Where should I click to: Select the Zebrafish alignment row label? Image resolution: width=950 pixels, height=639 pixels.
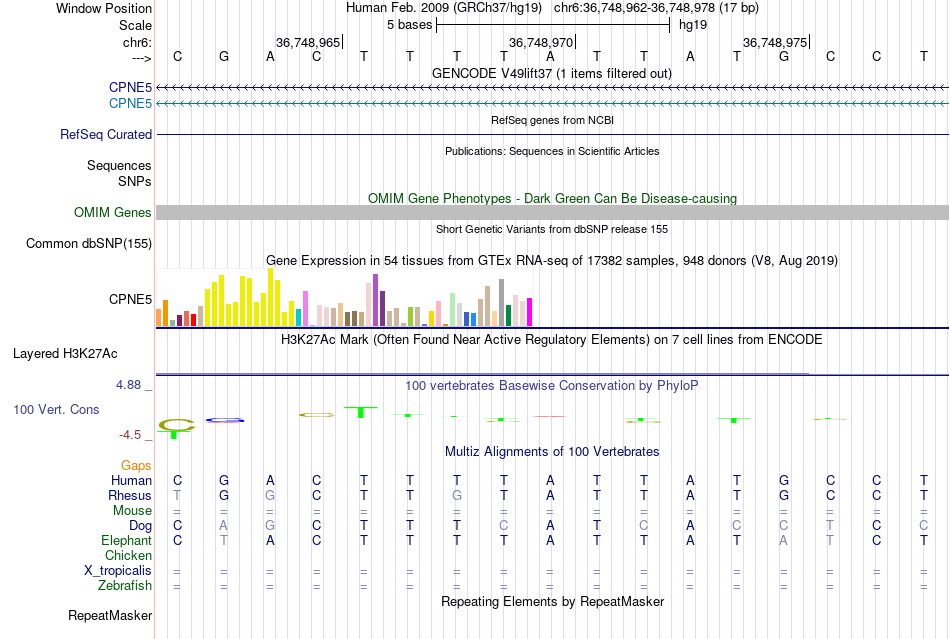tap(125, 586)
